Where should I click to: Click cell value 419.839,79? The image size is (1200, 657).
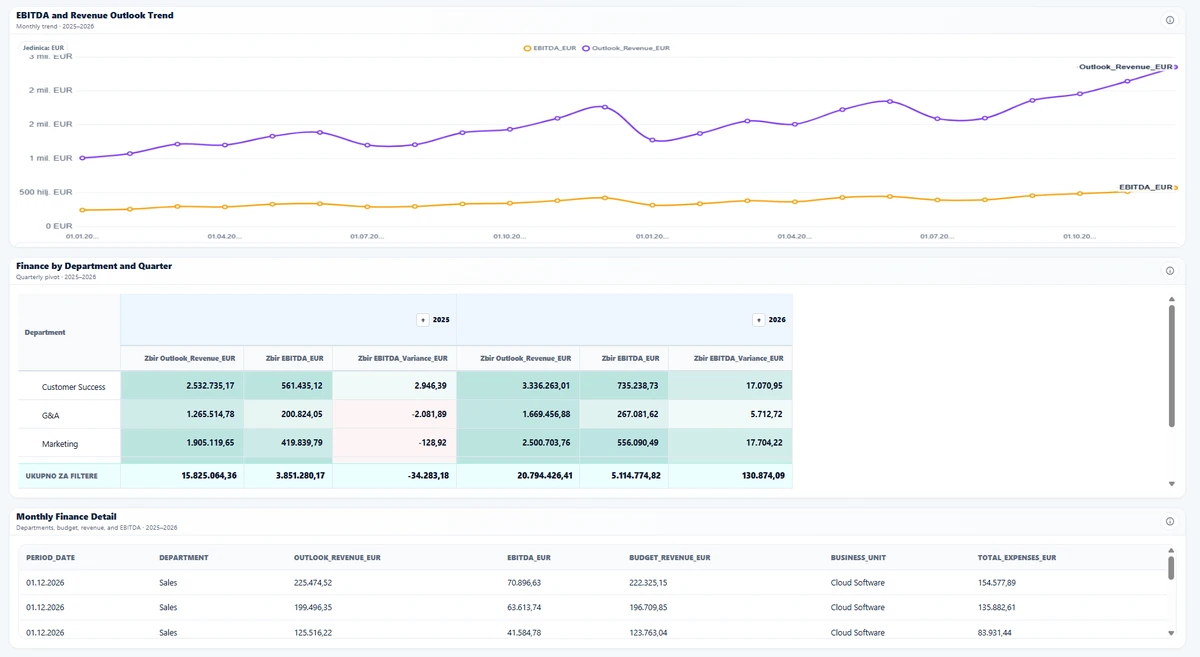[x=288, y=443]
